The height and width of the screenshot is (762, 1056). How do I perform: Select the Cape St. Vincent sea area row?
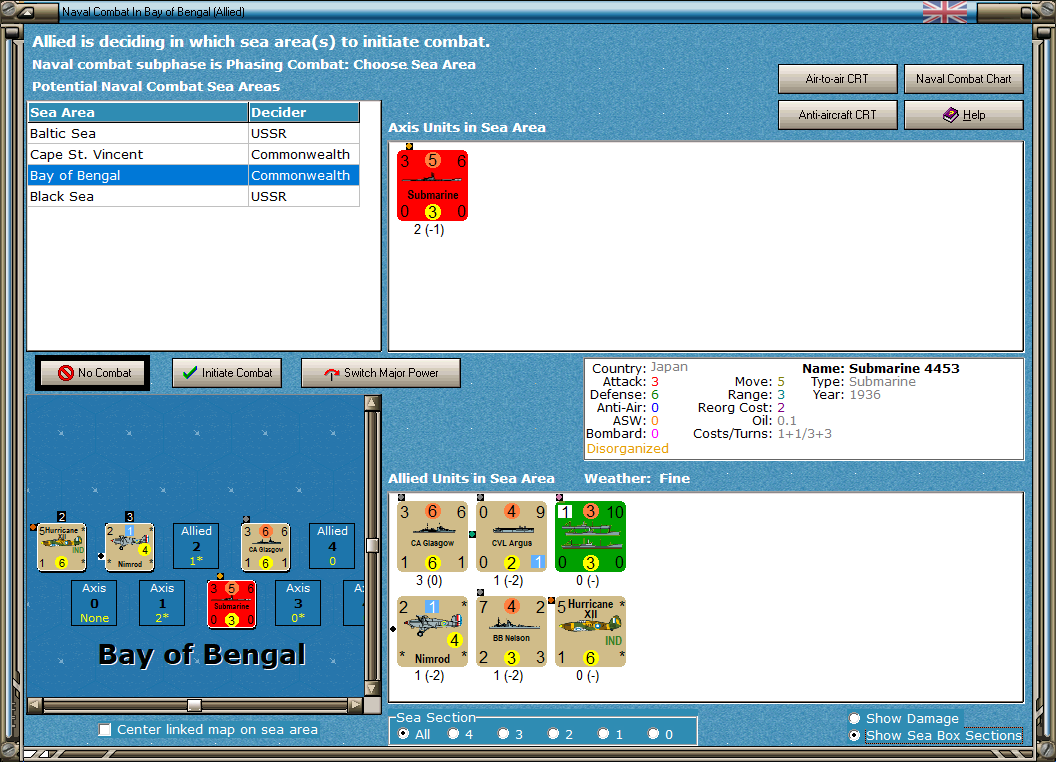point(193,154)
